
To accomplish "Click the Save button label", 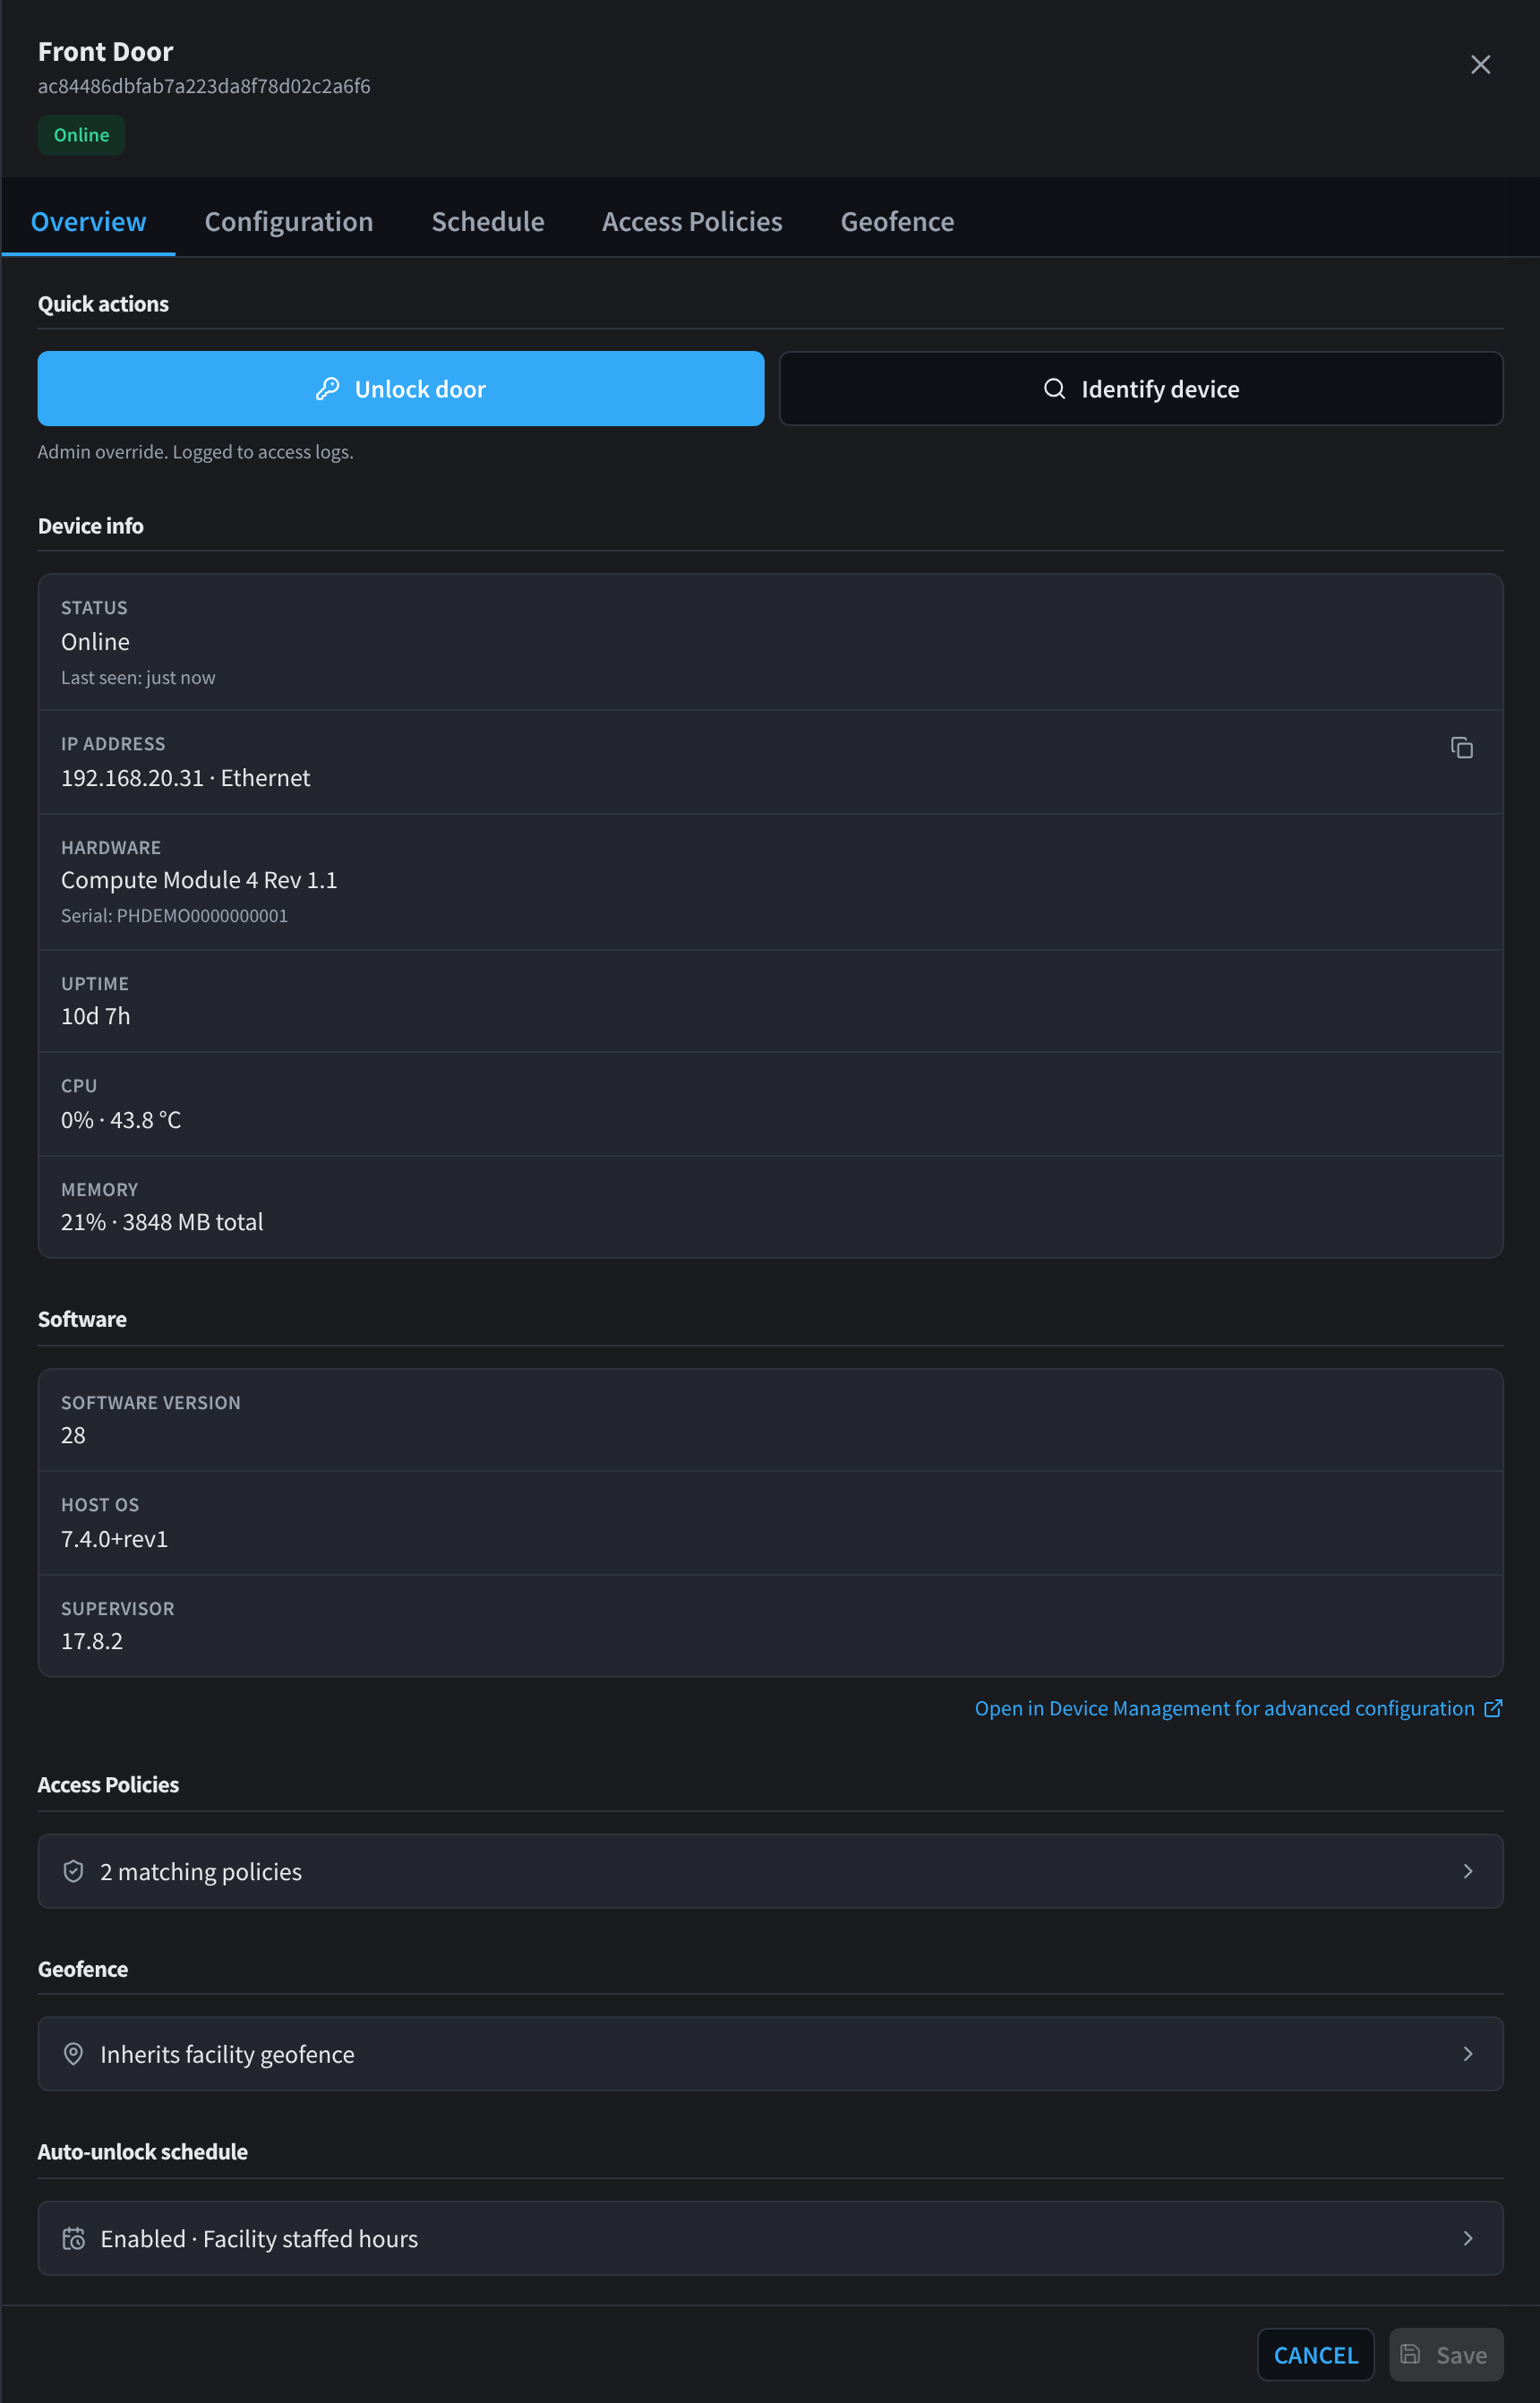I will click(x=1461, y=2355).
